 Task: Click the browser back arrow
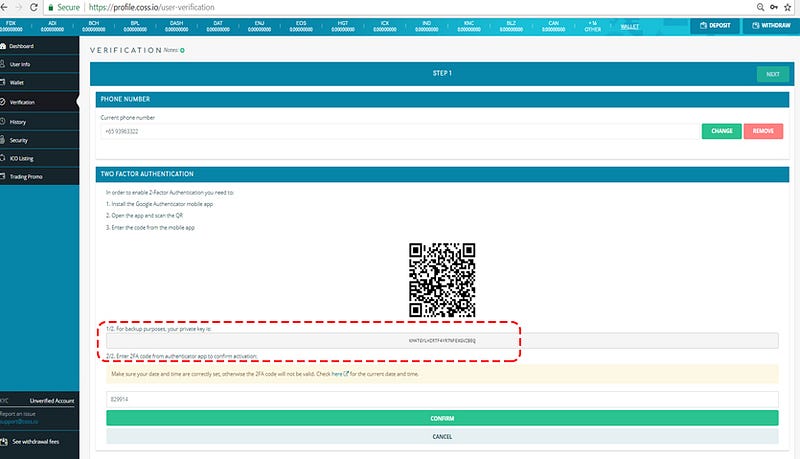tap(4, 7)
